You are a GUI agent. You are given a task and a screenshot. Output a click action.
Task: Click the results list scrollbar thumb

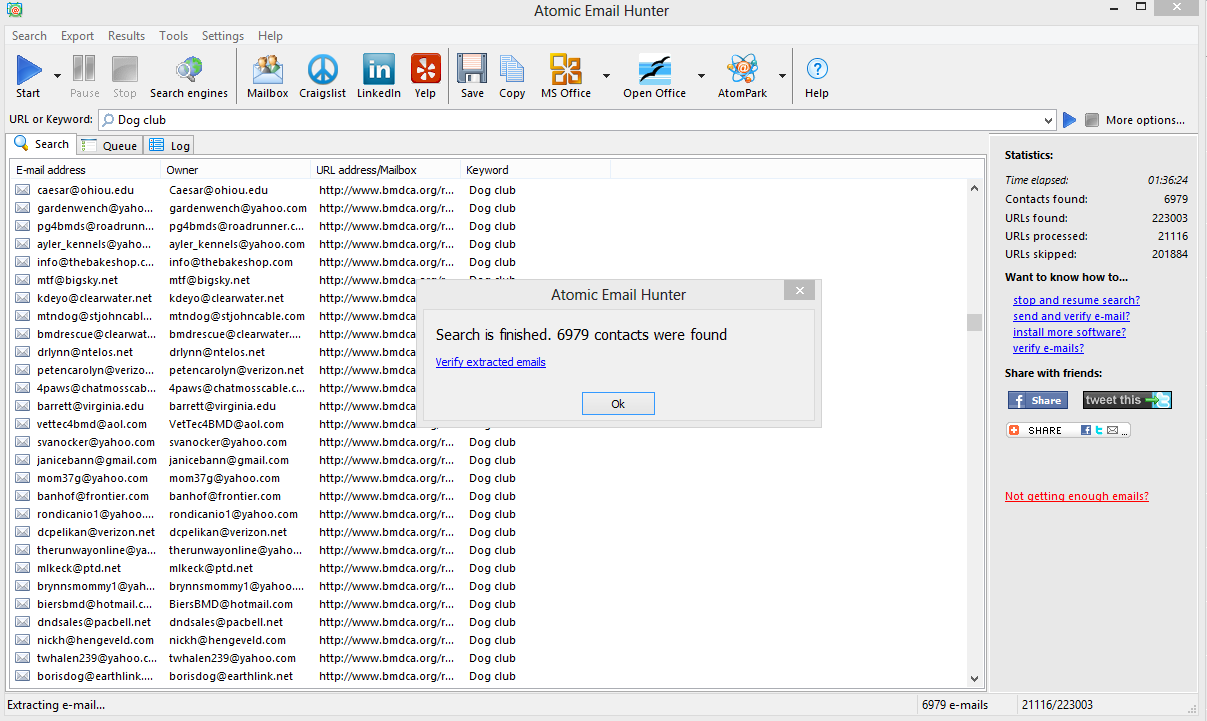pos(974,322)
